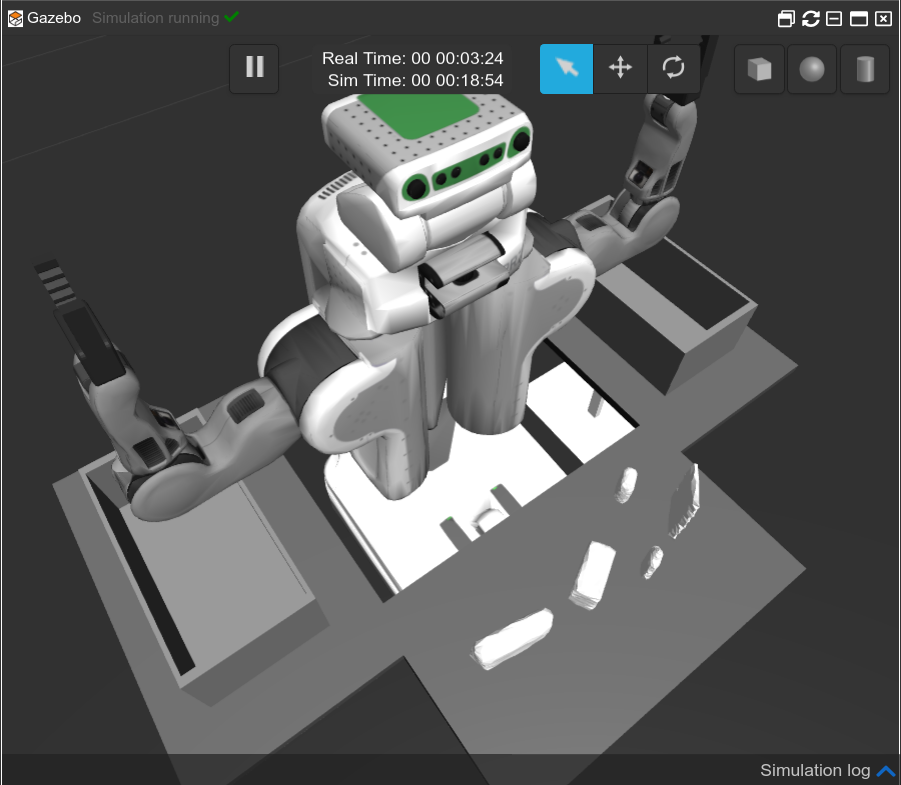Select the arrow selection mode tool

point(567,68)
